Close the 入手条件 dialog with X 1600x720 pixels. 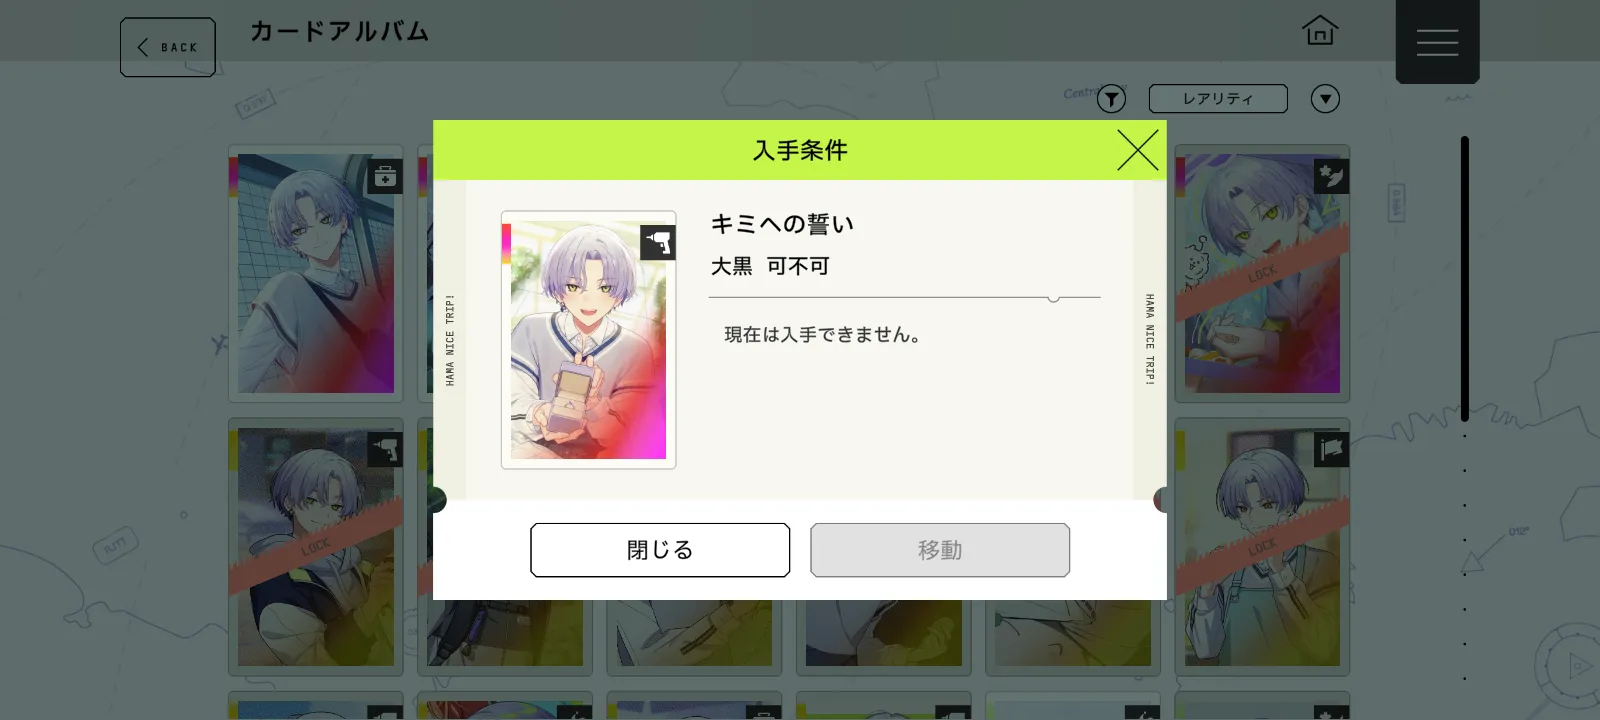click(1137, 150)
